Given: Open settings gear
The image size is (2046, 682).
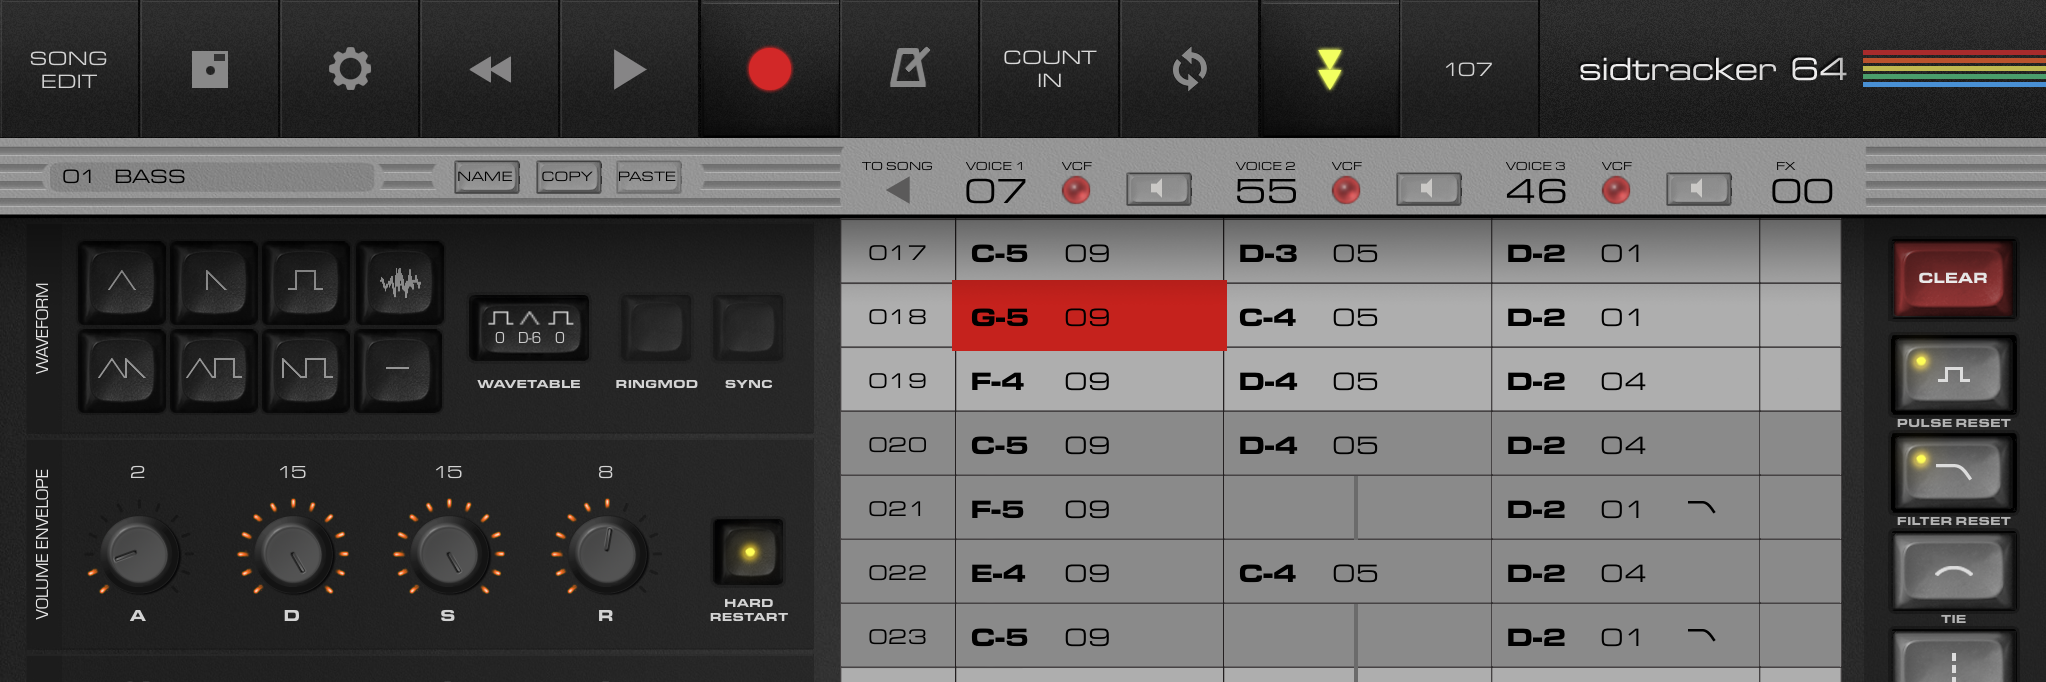Looking at the screenshot, I should [350, 69].
